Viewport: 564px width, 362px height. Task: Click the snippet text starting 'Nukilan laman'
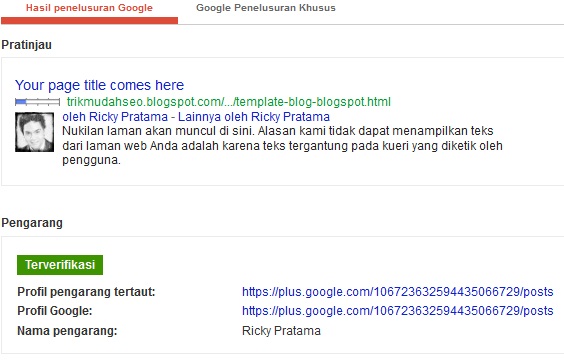coord(282,145)
